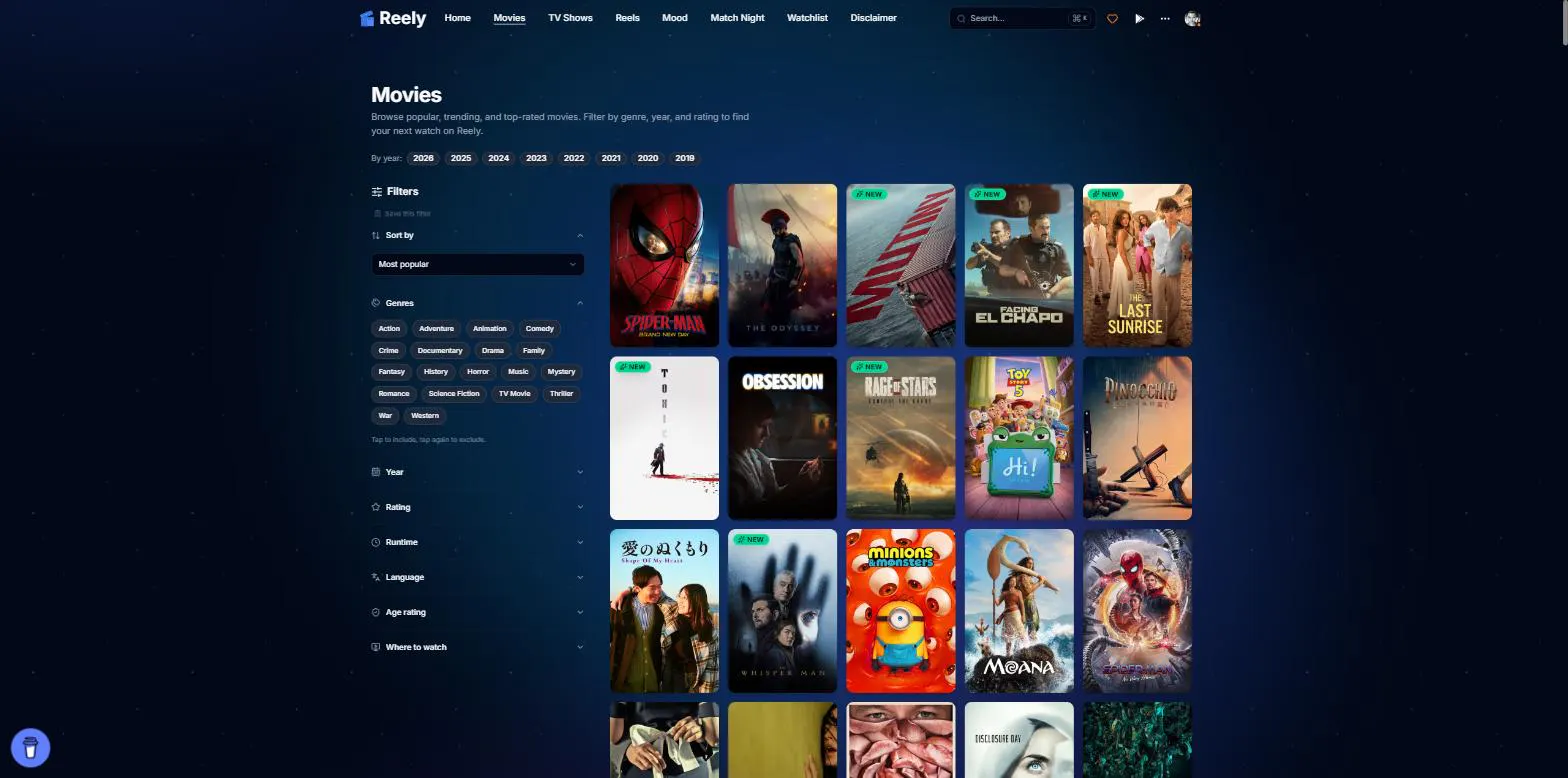1568x778 pixels.
Task: Open the Reels tab
Action: [627, 18]
